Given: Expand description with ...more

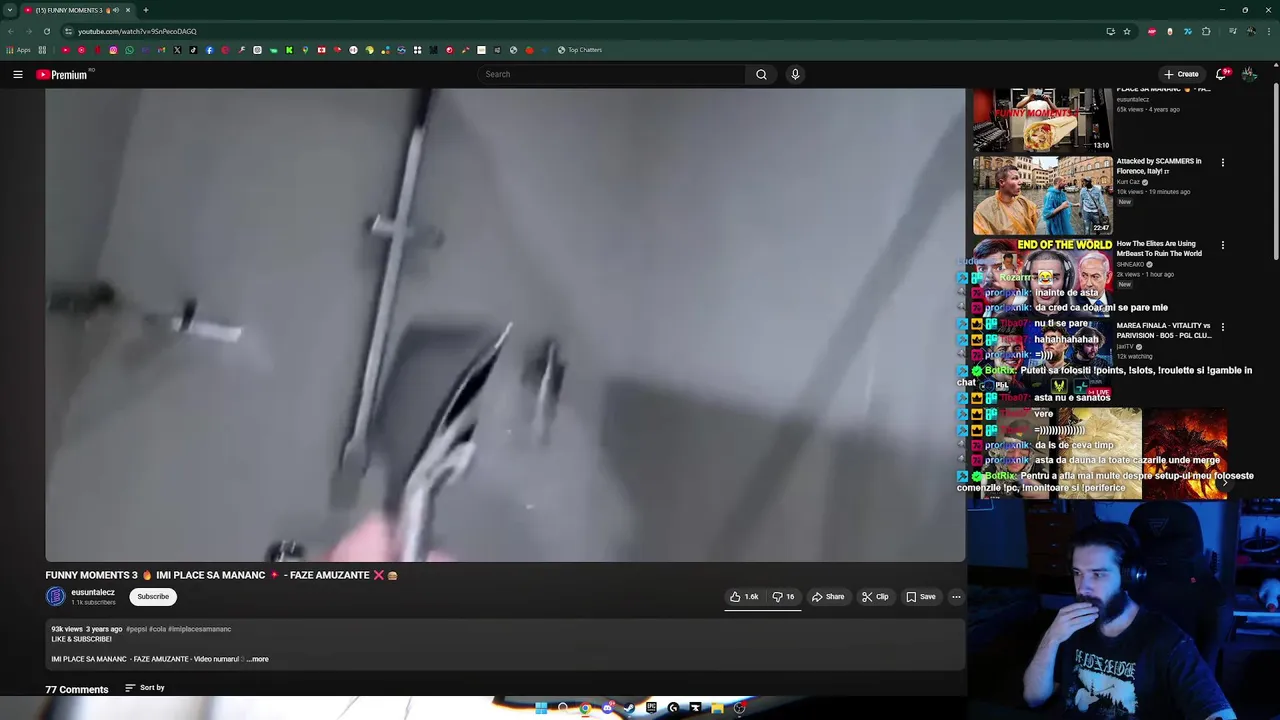Looking at the screenshot, I should point(258,659).
